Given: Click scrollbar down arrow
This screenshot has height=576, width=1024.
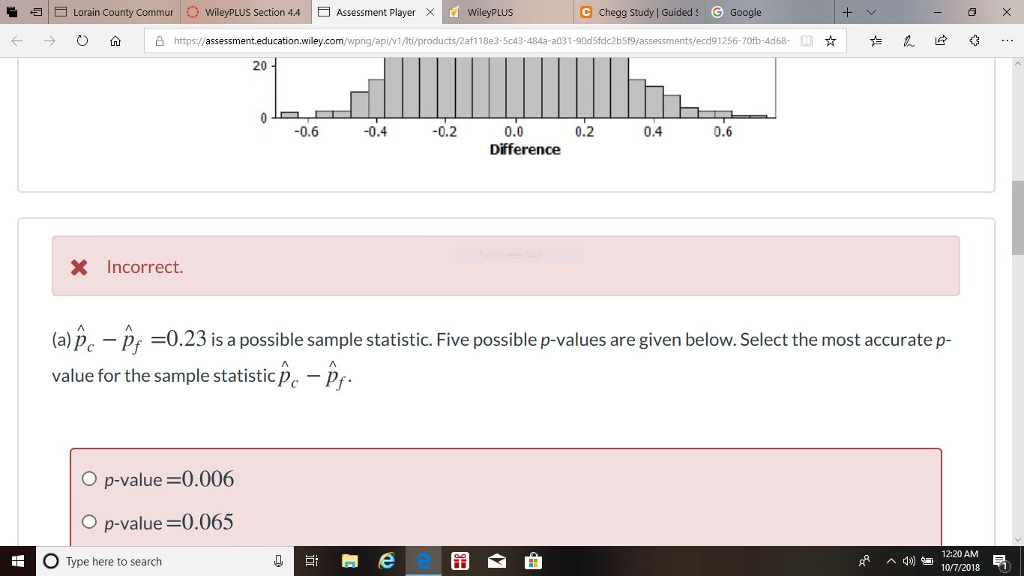Looking at the screenshot, I should tap(1017, 540).
